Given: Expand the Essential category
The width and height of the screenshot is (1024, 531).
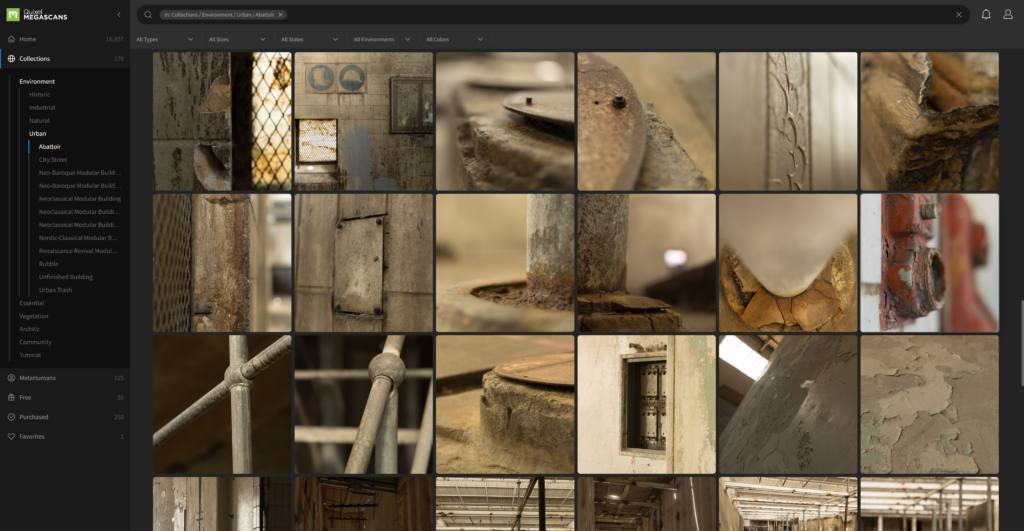Looking at the screenshot, I should 31,303.
